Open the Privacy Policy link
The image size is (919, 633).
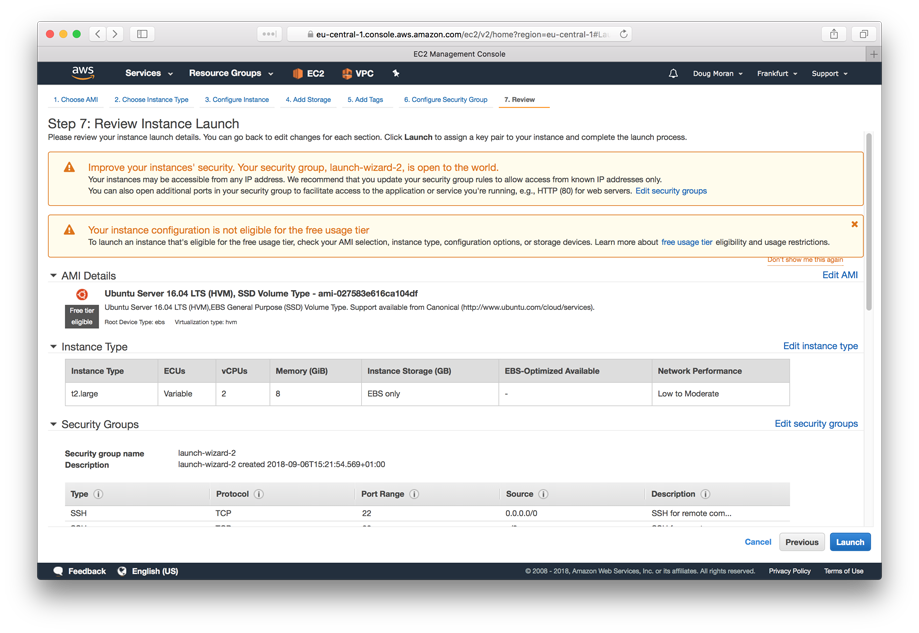(789, 571)
